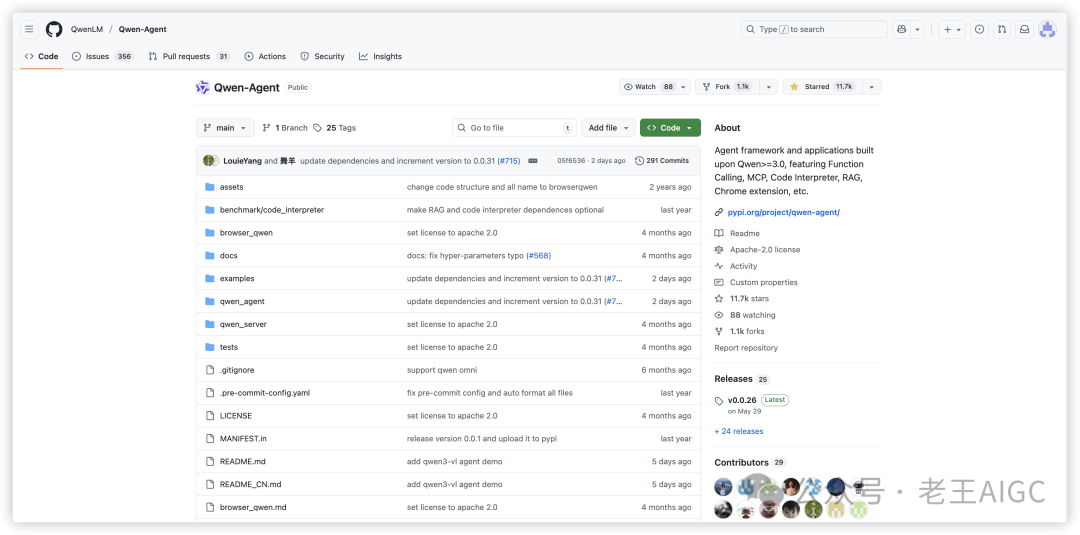Click the Go to file input

pos(515,128)
